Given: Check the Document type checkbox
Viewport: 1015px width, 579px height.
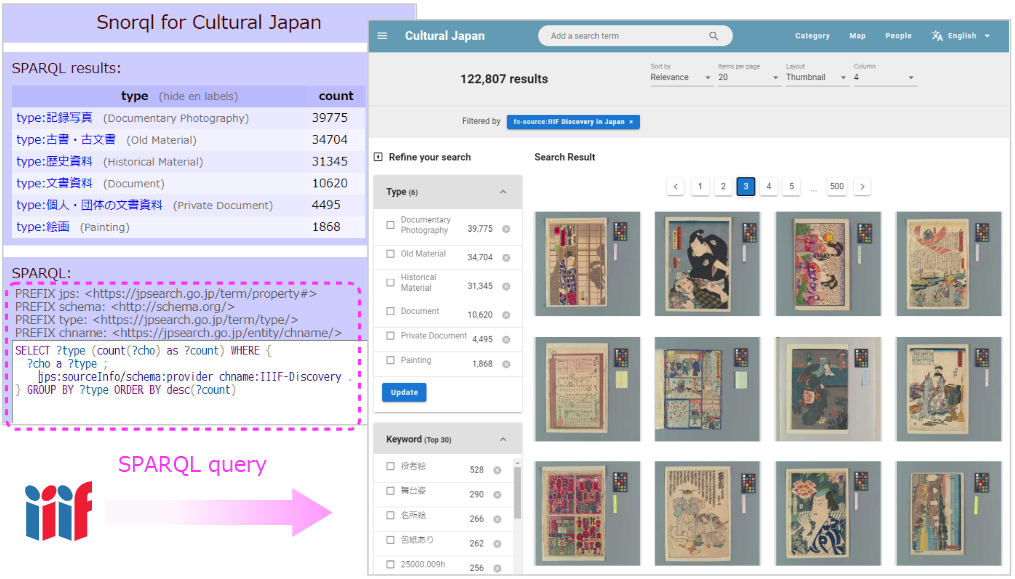Looking at the screenshot, I should pos(390,311).
